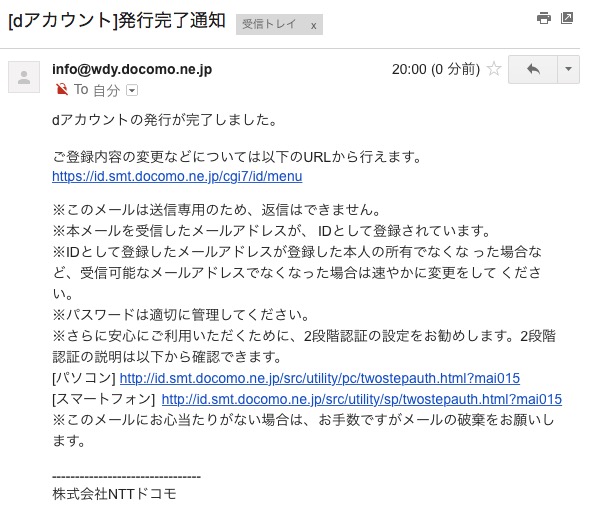
Task: Expand recipient details next to To 自分
Action: click(x=132, y=90)
